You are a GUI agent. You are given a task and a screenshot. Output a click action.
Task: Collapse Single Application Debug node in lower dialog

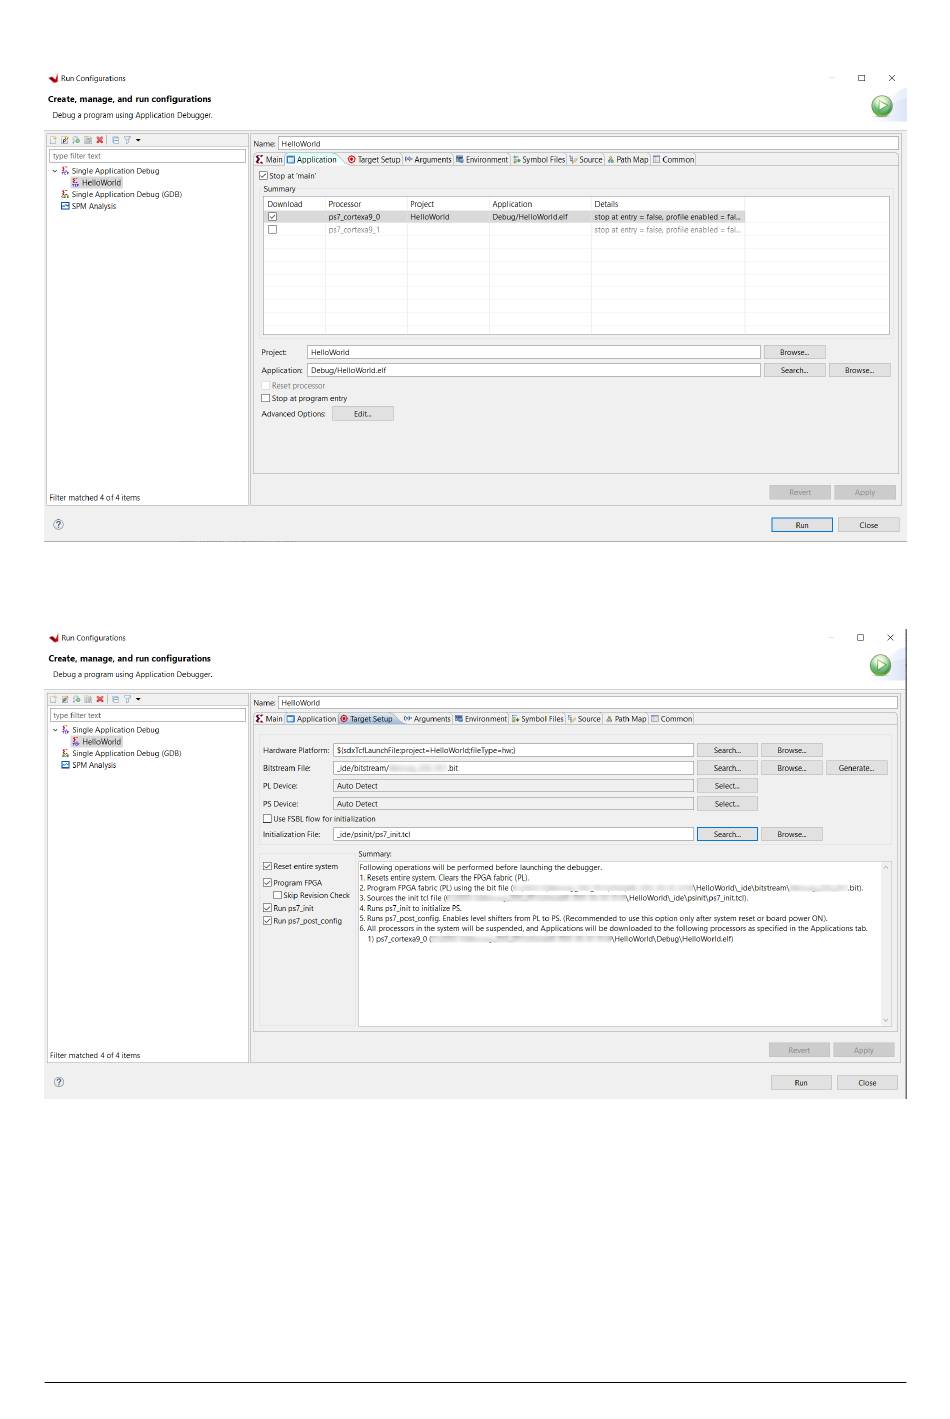pyautogui.click(x=55, y=730)
